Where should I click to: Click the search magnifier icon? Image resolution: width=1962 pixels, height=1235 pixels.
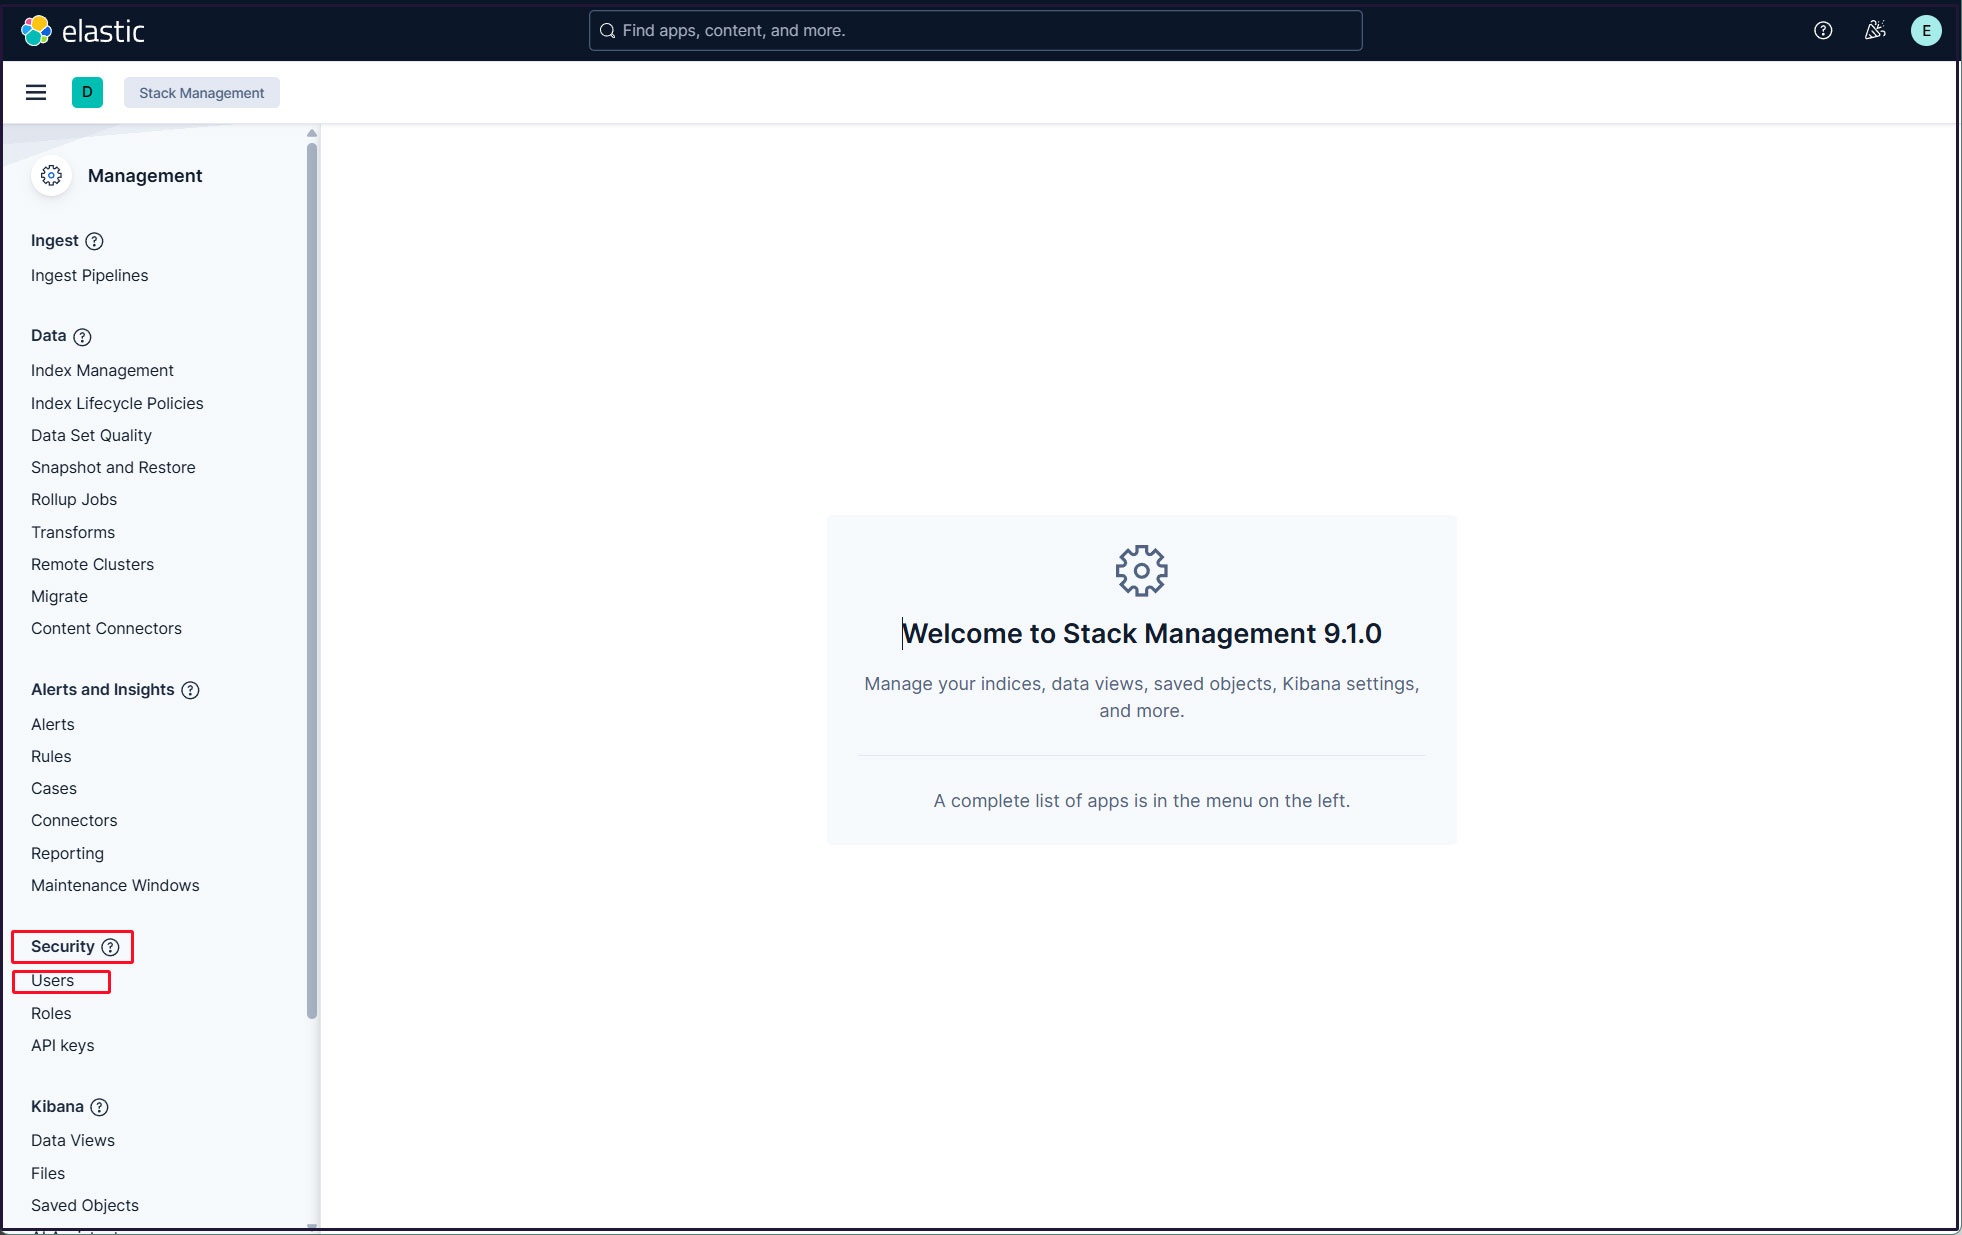pos(607,31)
